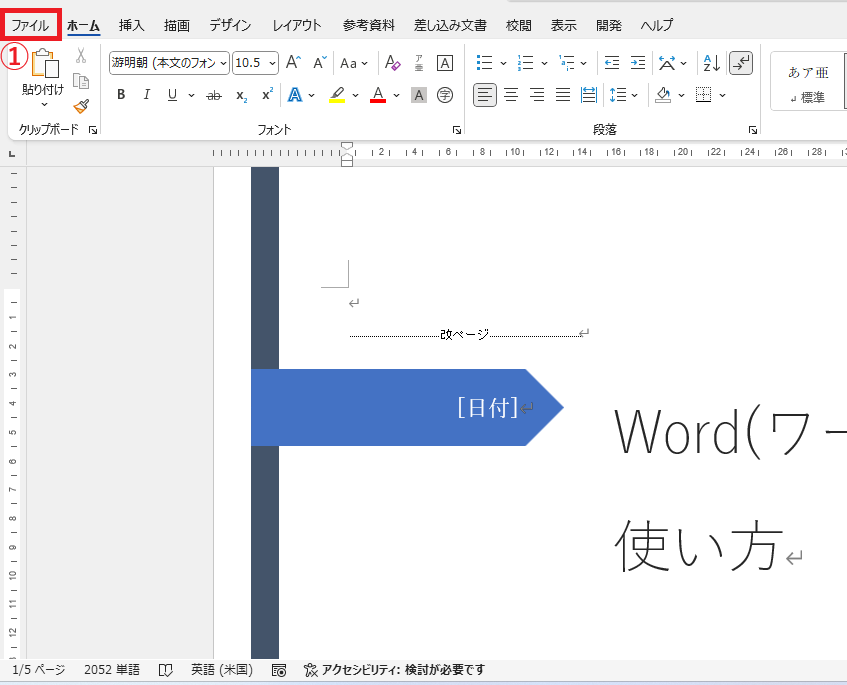Open the phonetic guide (ruby) tool
This screenshot has height=685, width=847.
[x=419, y=63]
